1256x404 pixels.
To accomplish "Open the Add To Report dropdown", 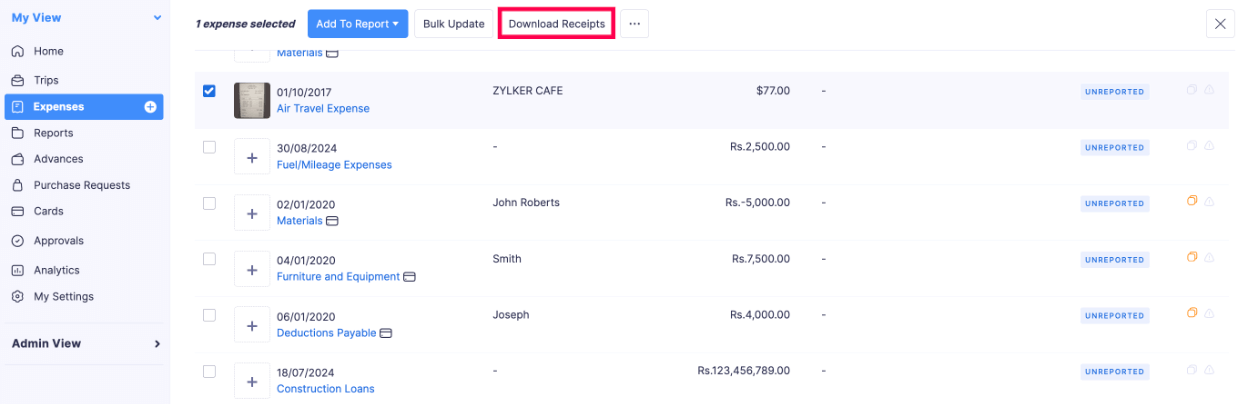I will (358, 24).
